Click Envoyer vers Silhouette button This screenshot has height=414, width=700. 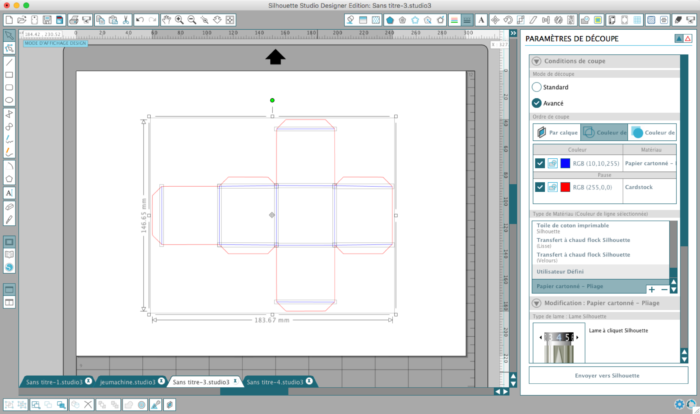[608, 376]
